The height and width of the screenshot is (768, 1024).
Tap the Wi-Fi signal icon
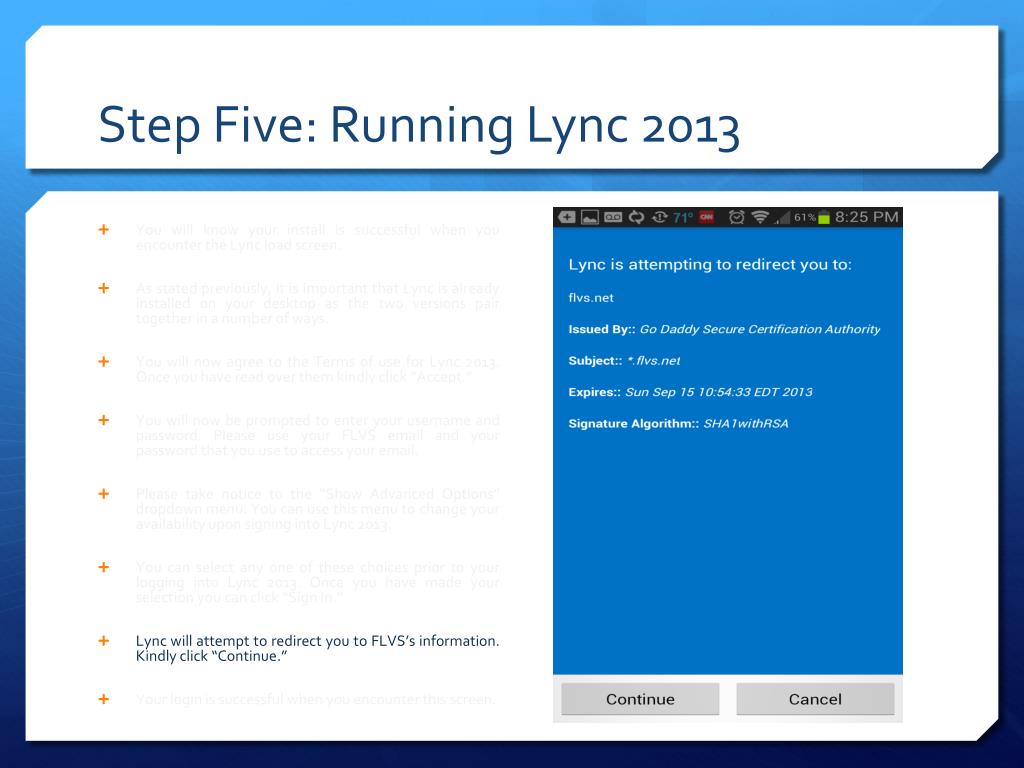[760, 217]
